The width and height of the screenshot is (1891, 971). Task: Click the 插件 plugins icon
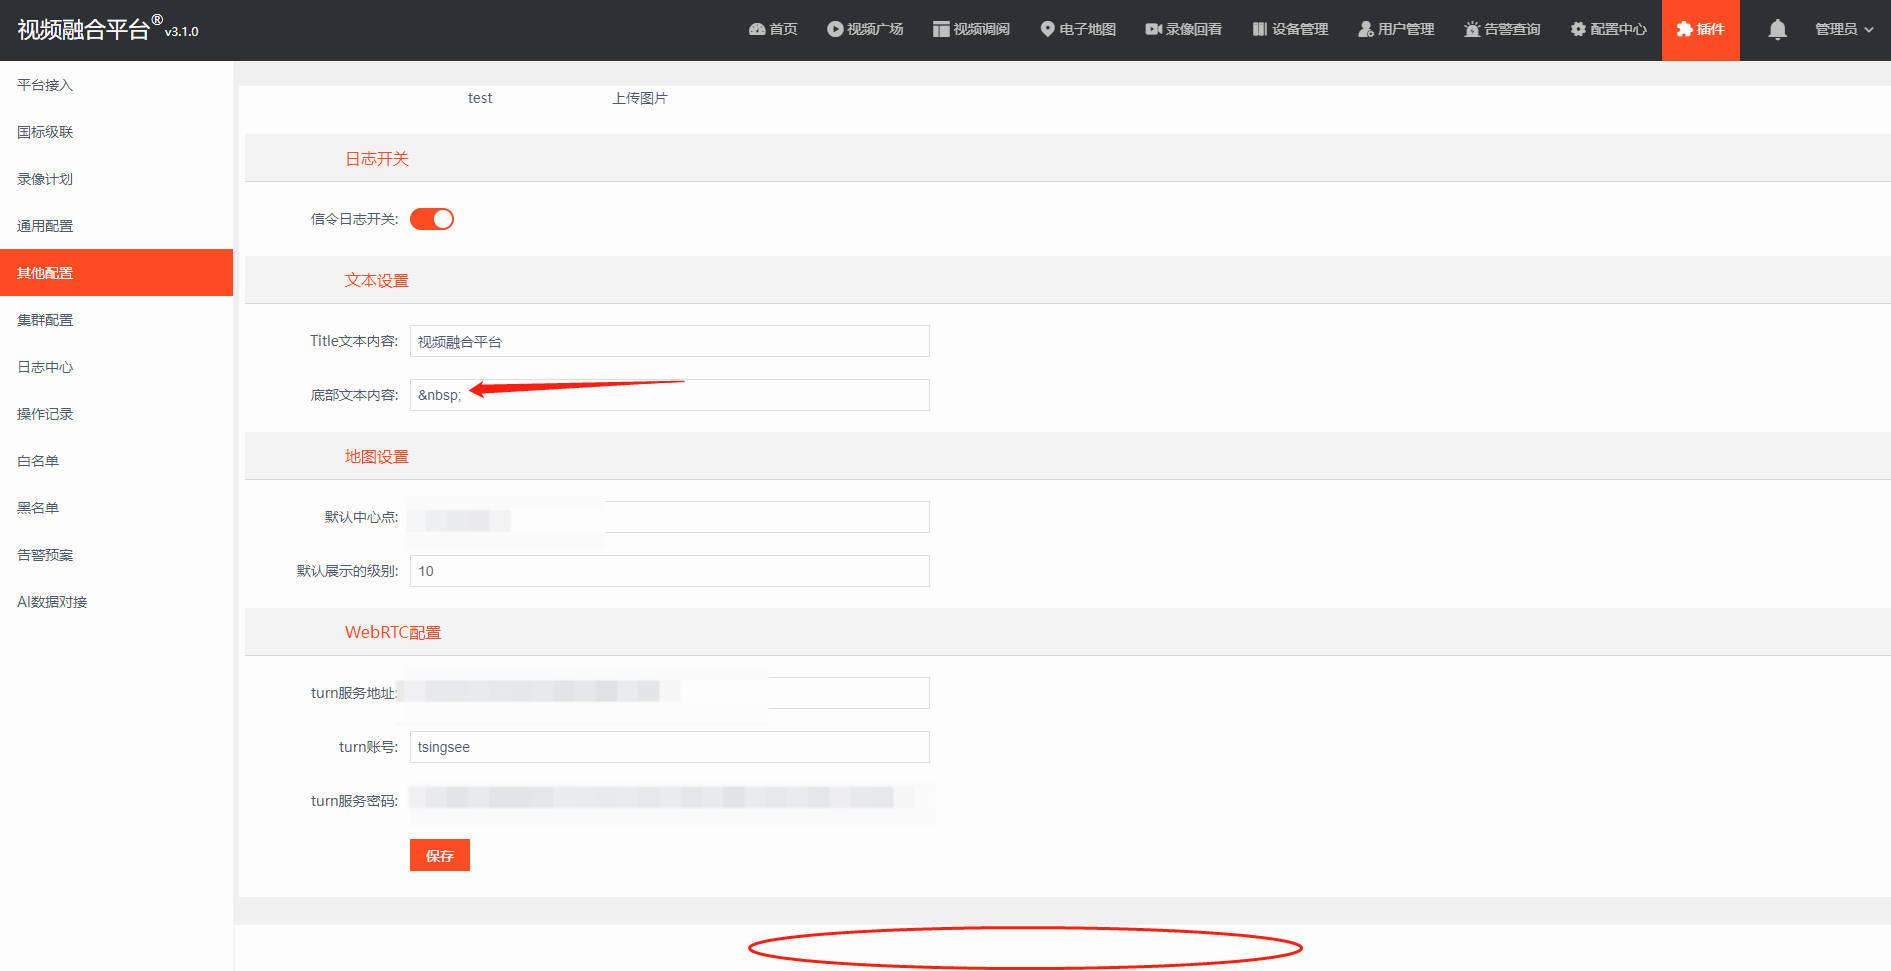click(x=1700, y=29)
